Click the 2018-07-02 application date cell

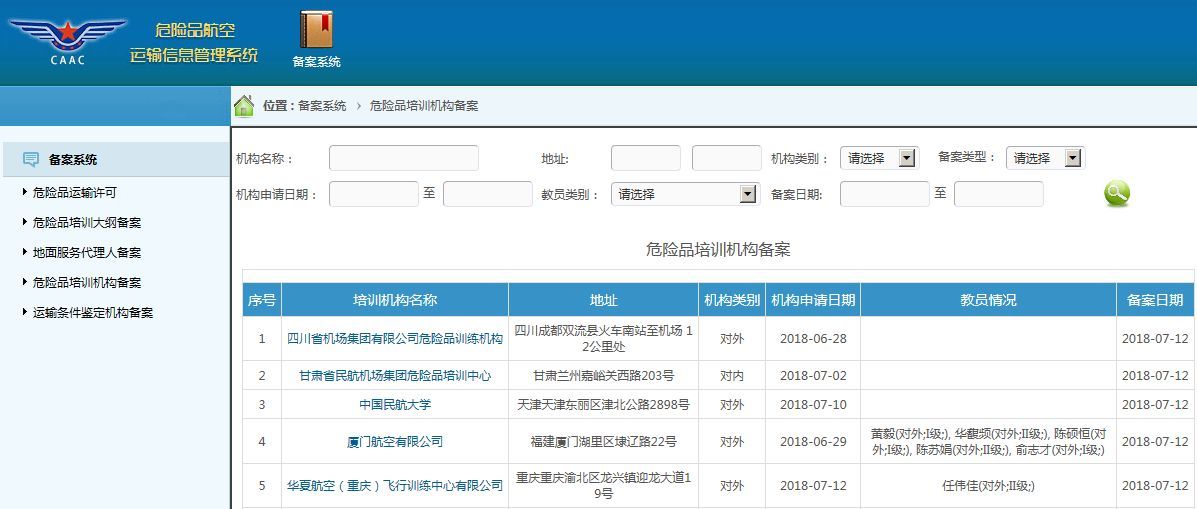point(813,375)
